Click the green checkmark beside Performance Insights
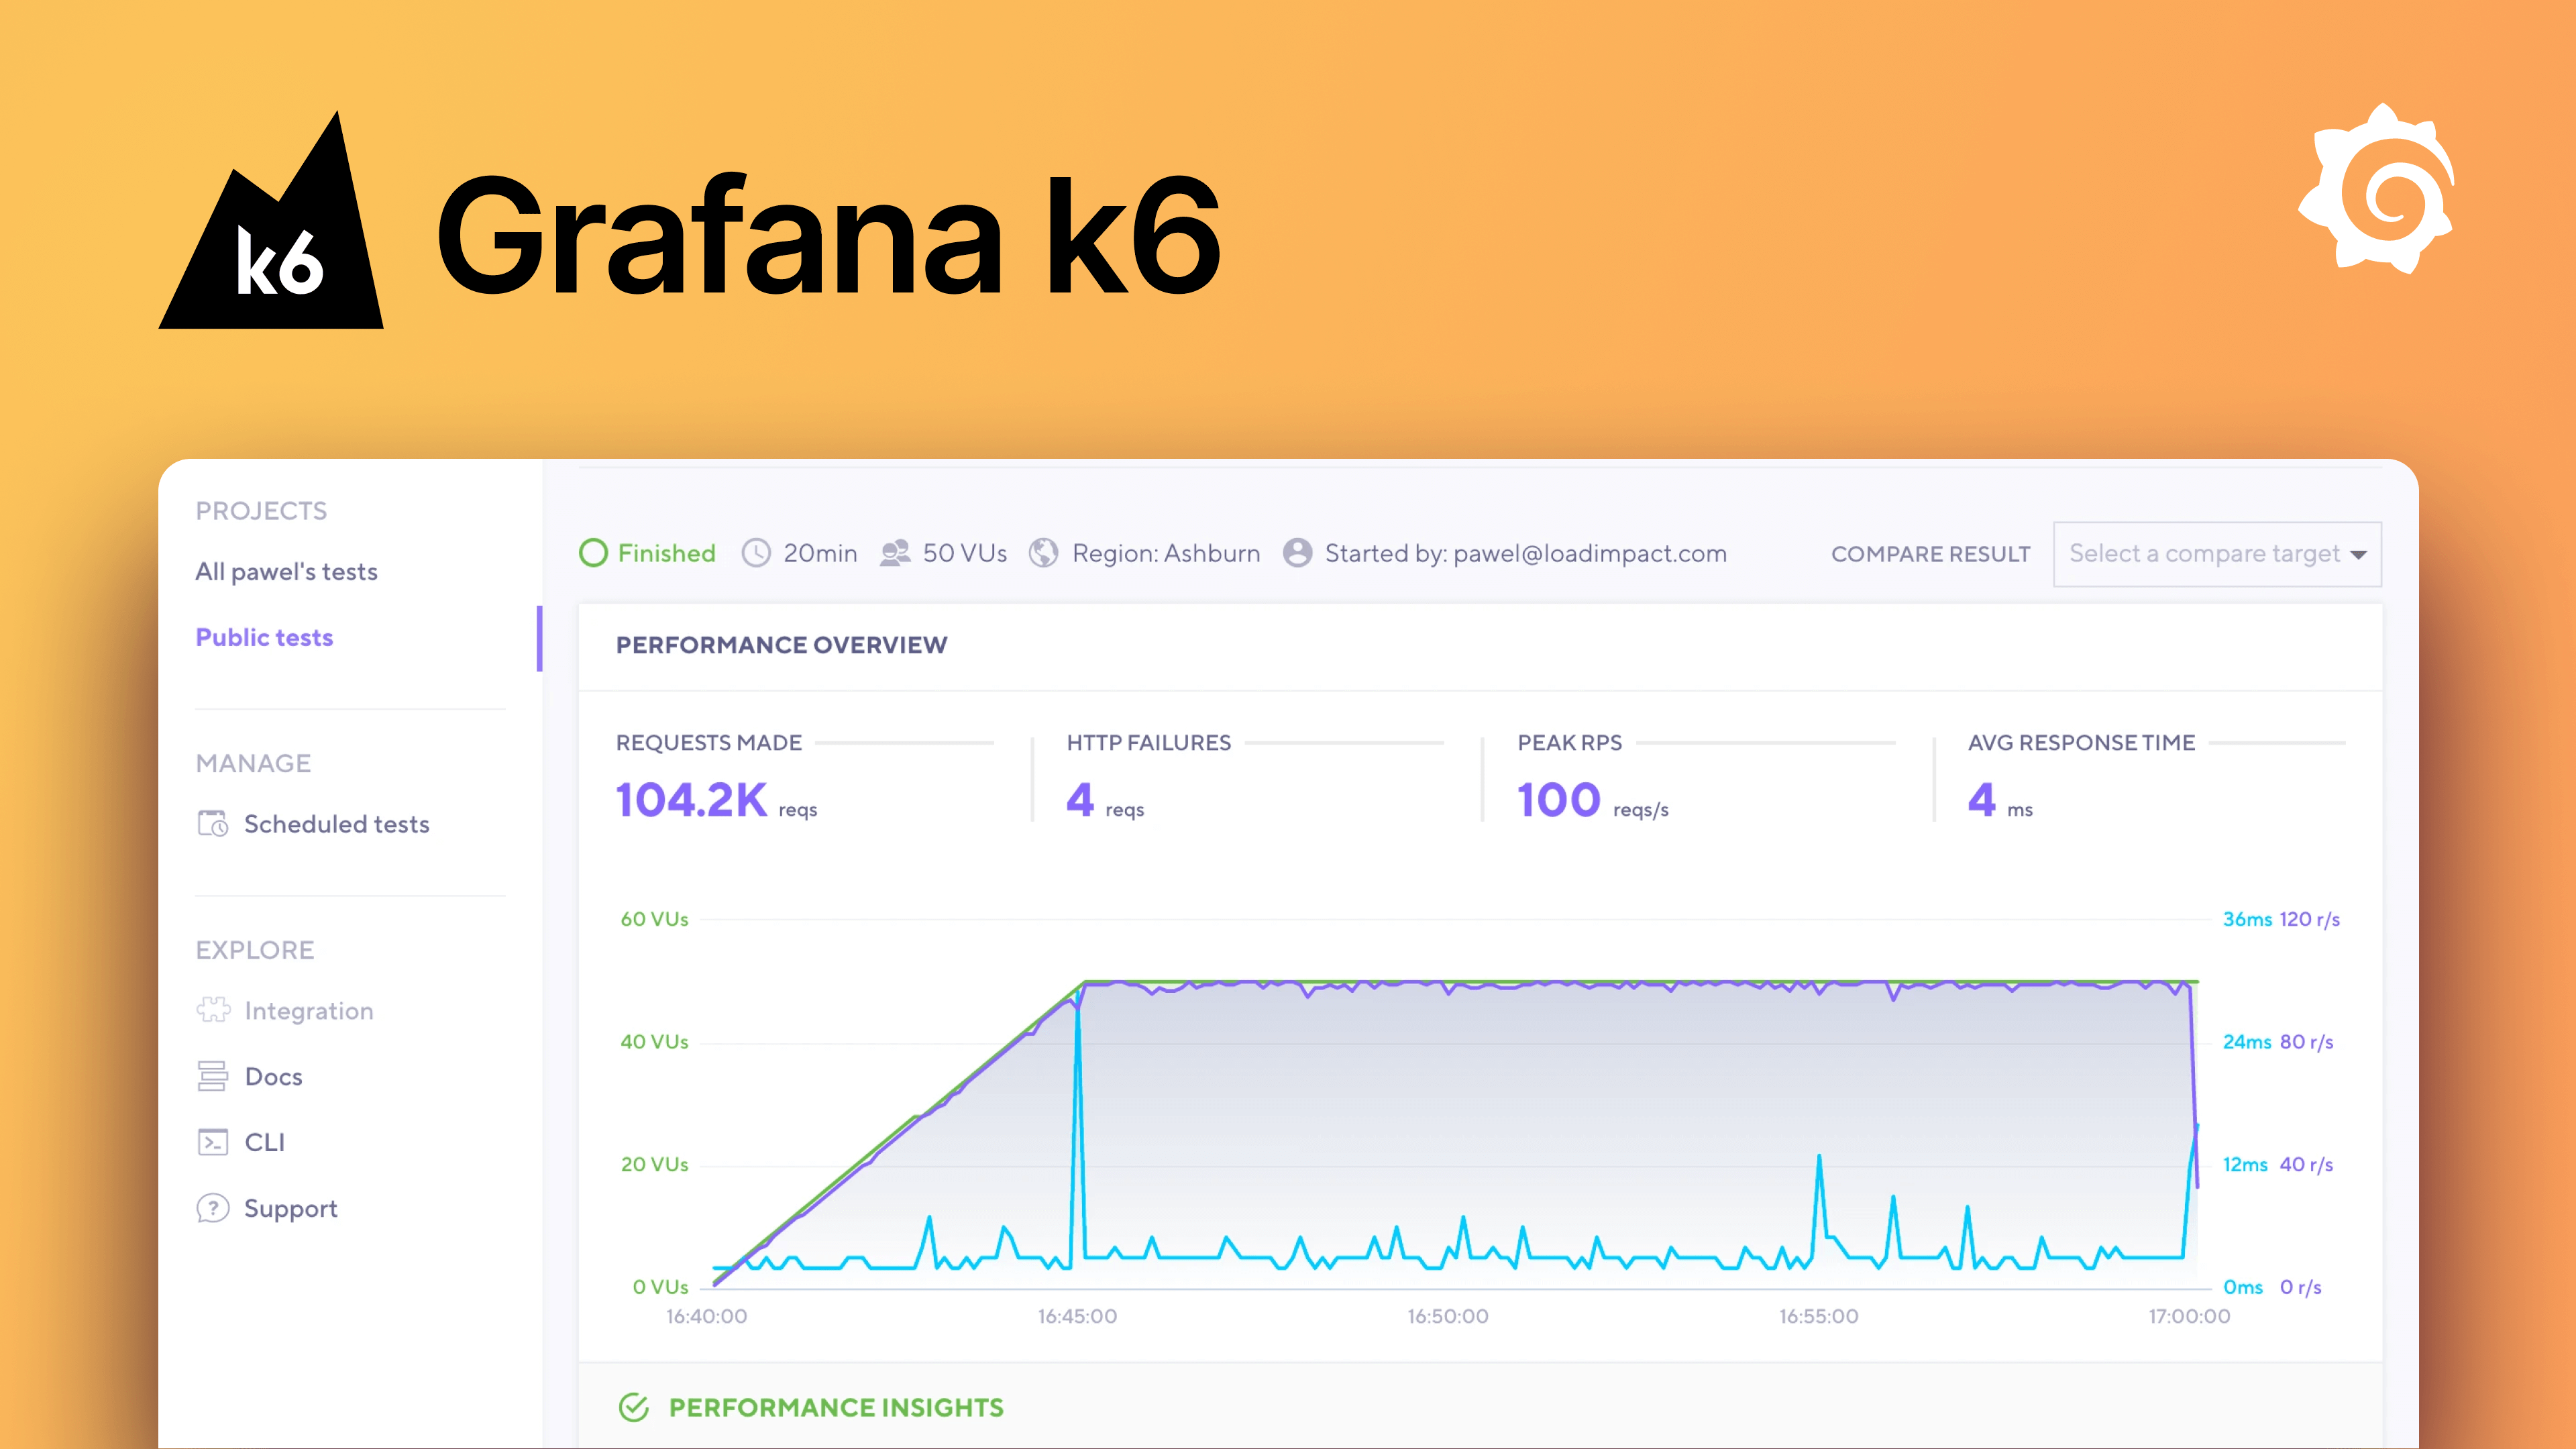This screenshot has height=1449, width=2576. 633,1407
